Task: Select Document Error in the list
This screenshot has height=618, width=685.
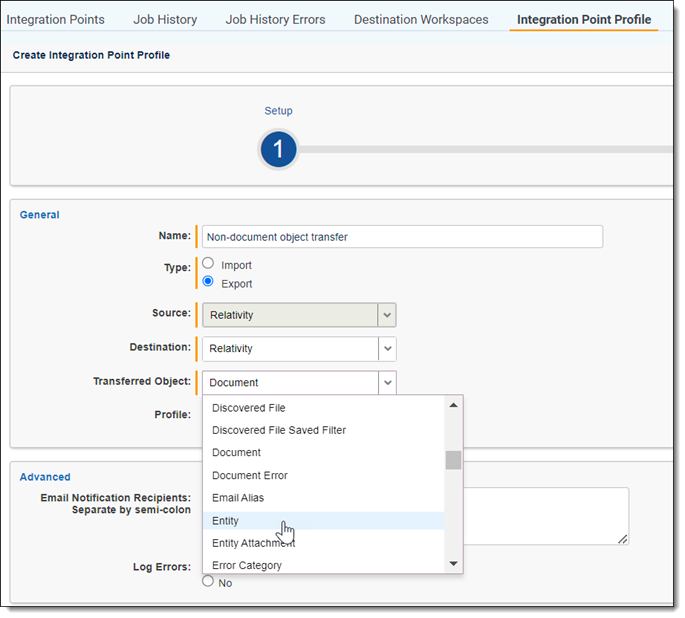Action: (249, 475)
